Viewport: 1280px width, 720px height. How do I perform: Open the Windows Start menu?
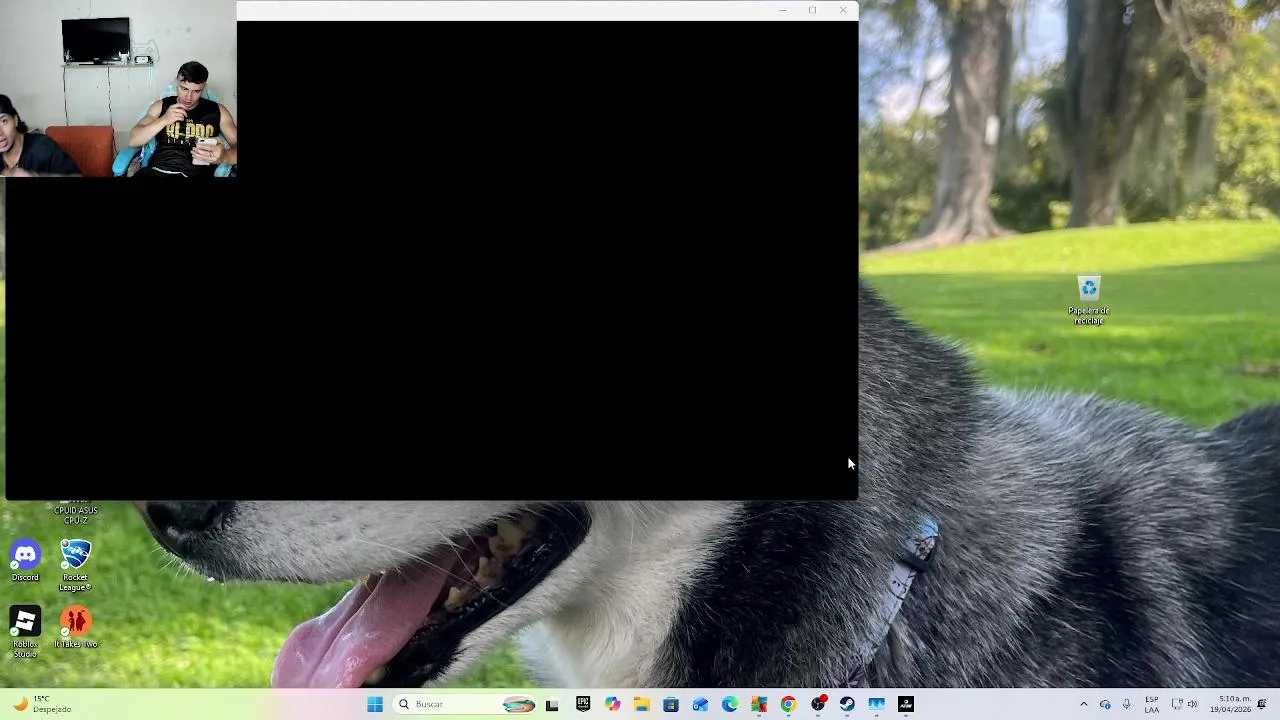(375, 704)
